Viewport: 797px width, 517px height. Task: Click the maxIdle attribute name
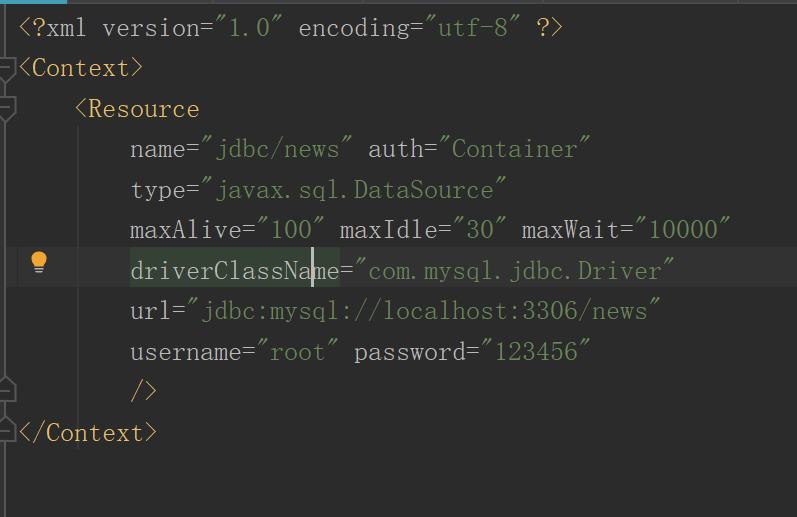click(x=388, y=230)
